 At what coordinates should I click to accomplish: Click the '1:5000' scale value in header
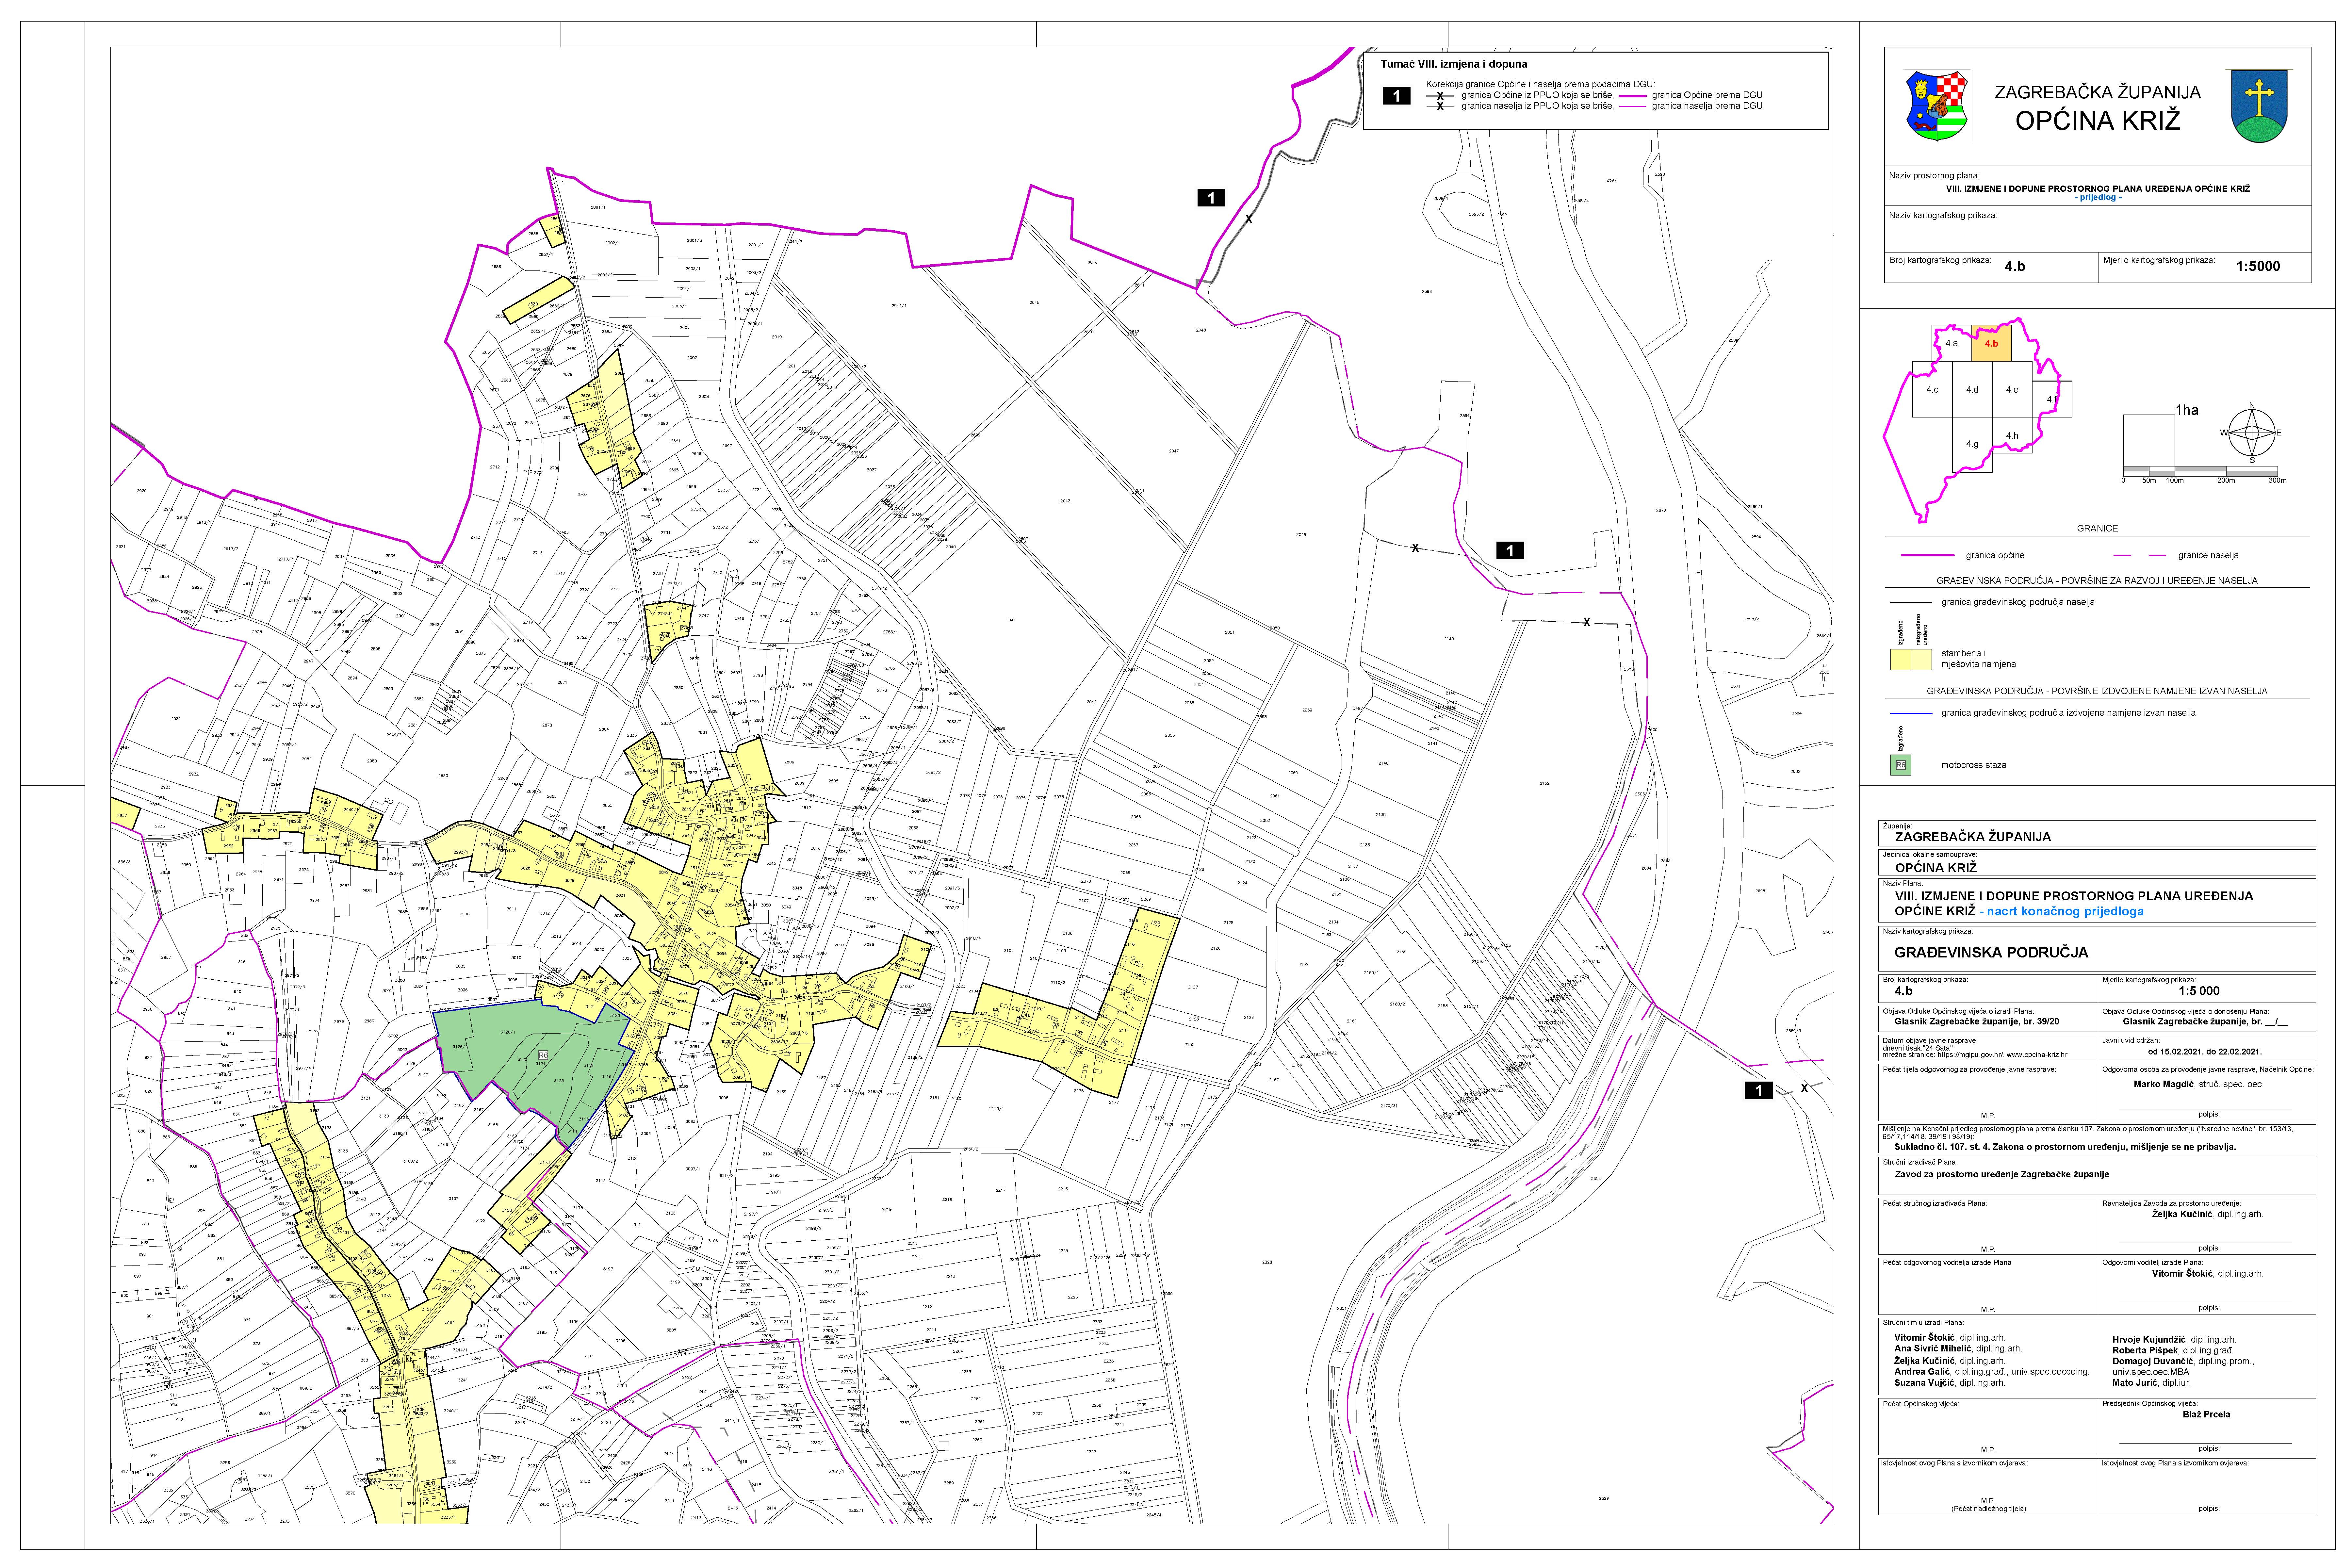coord(2258,266)
